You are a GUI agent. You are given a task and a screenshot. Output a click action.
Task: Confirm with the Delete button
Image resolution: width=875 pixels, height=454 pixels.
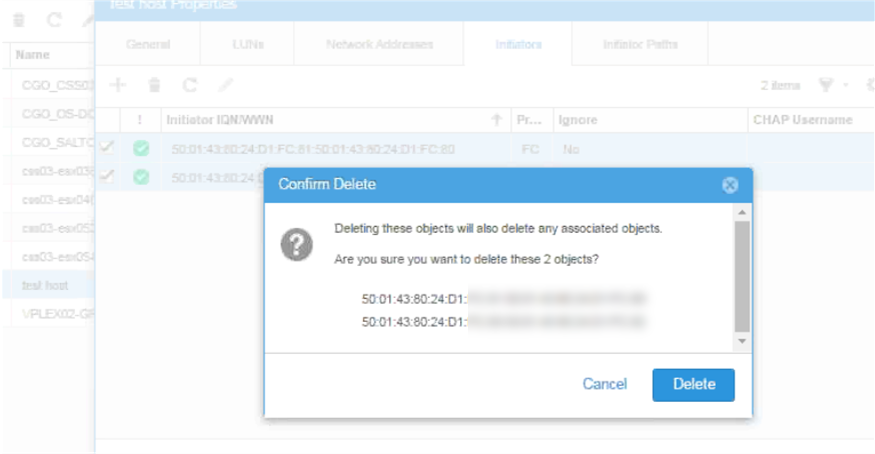(694, 384)
